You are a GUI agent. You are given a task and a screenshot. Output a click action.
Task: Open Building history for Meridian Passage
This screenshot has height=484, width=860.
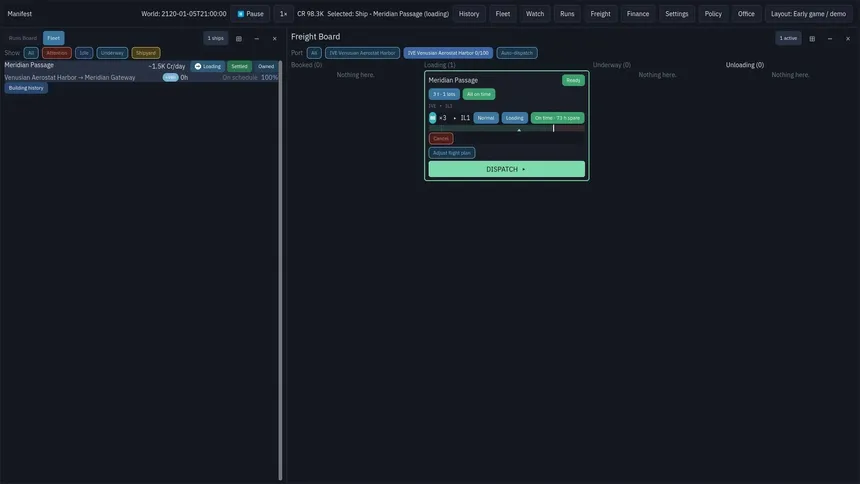coord(26,88)
